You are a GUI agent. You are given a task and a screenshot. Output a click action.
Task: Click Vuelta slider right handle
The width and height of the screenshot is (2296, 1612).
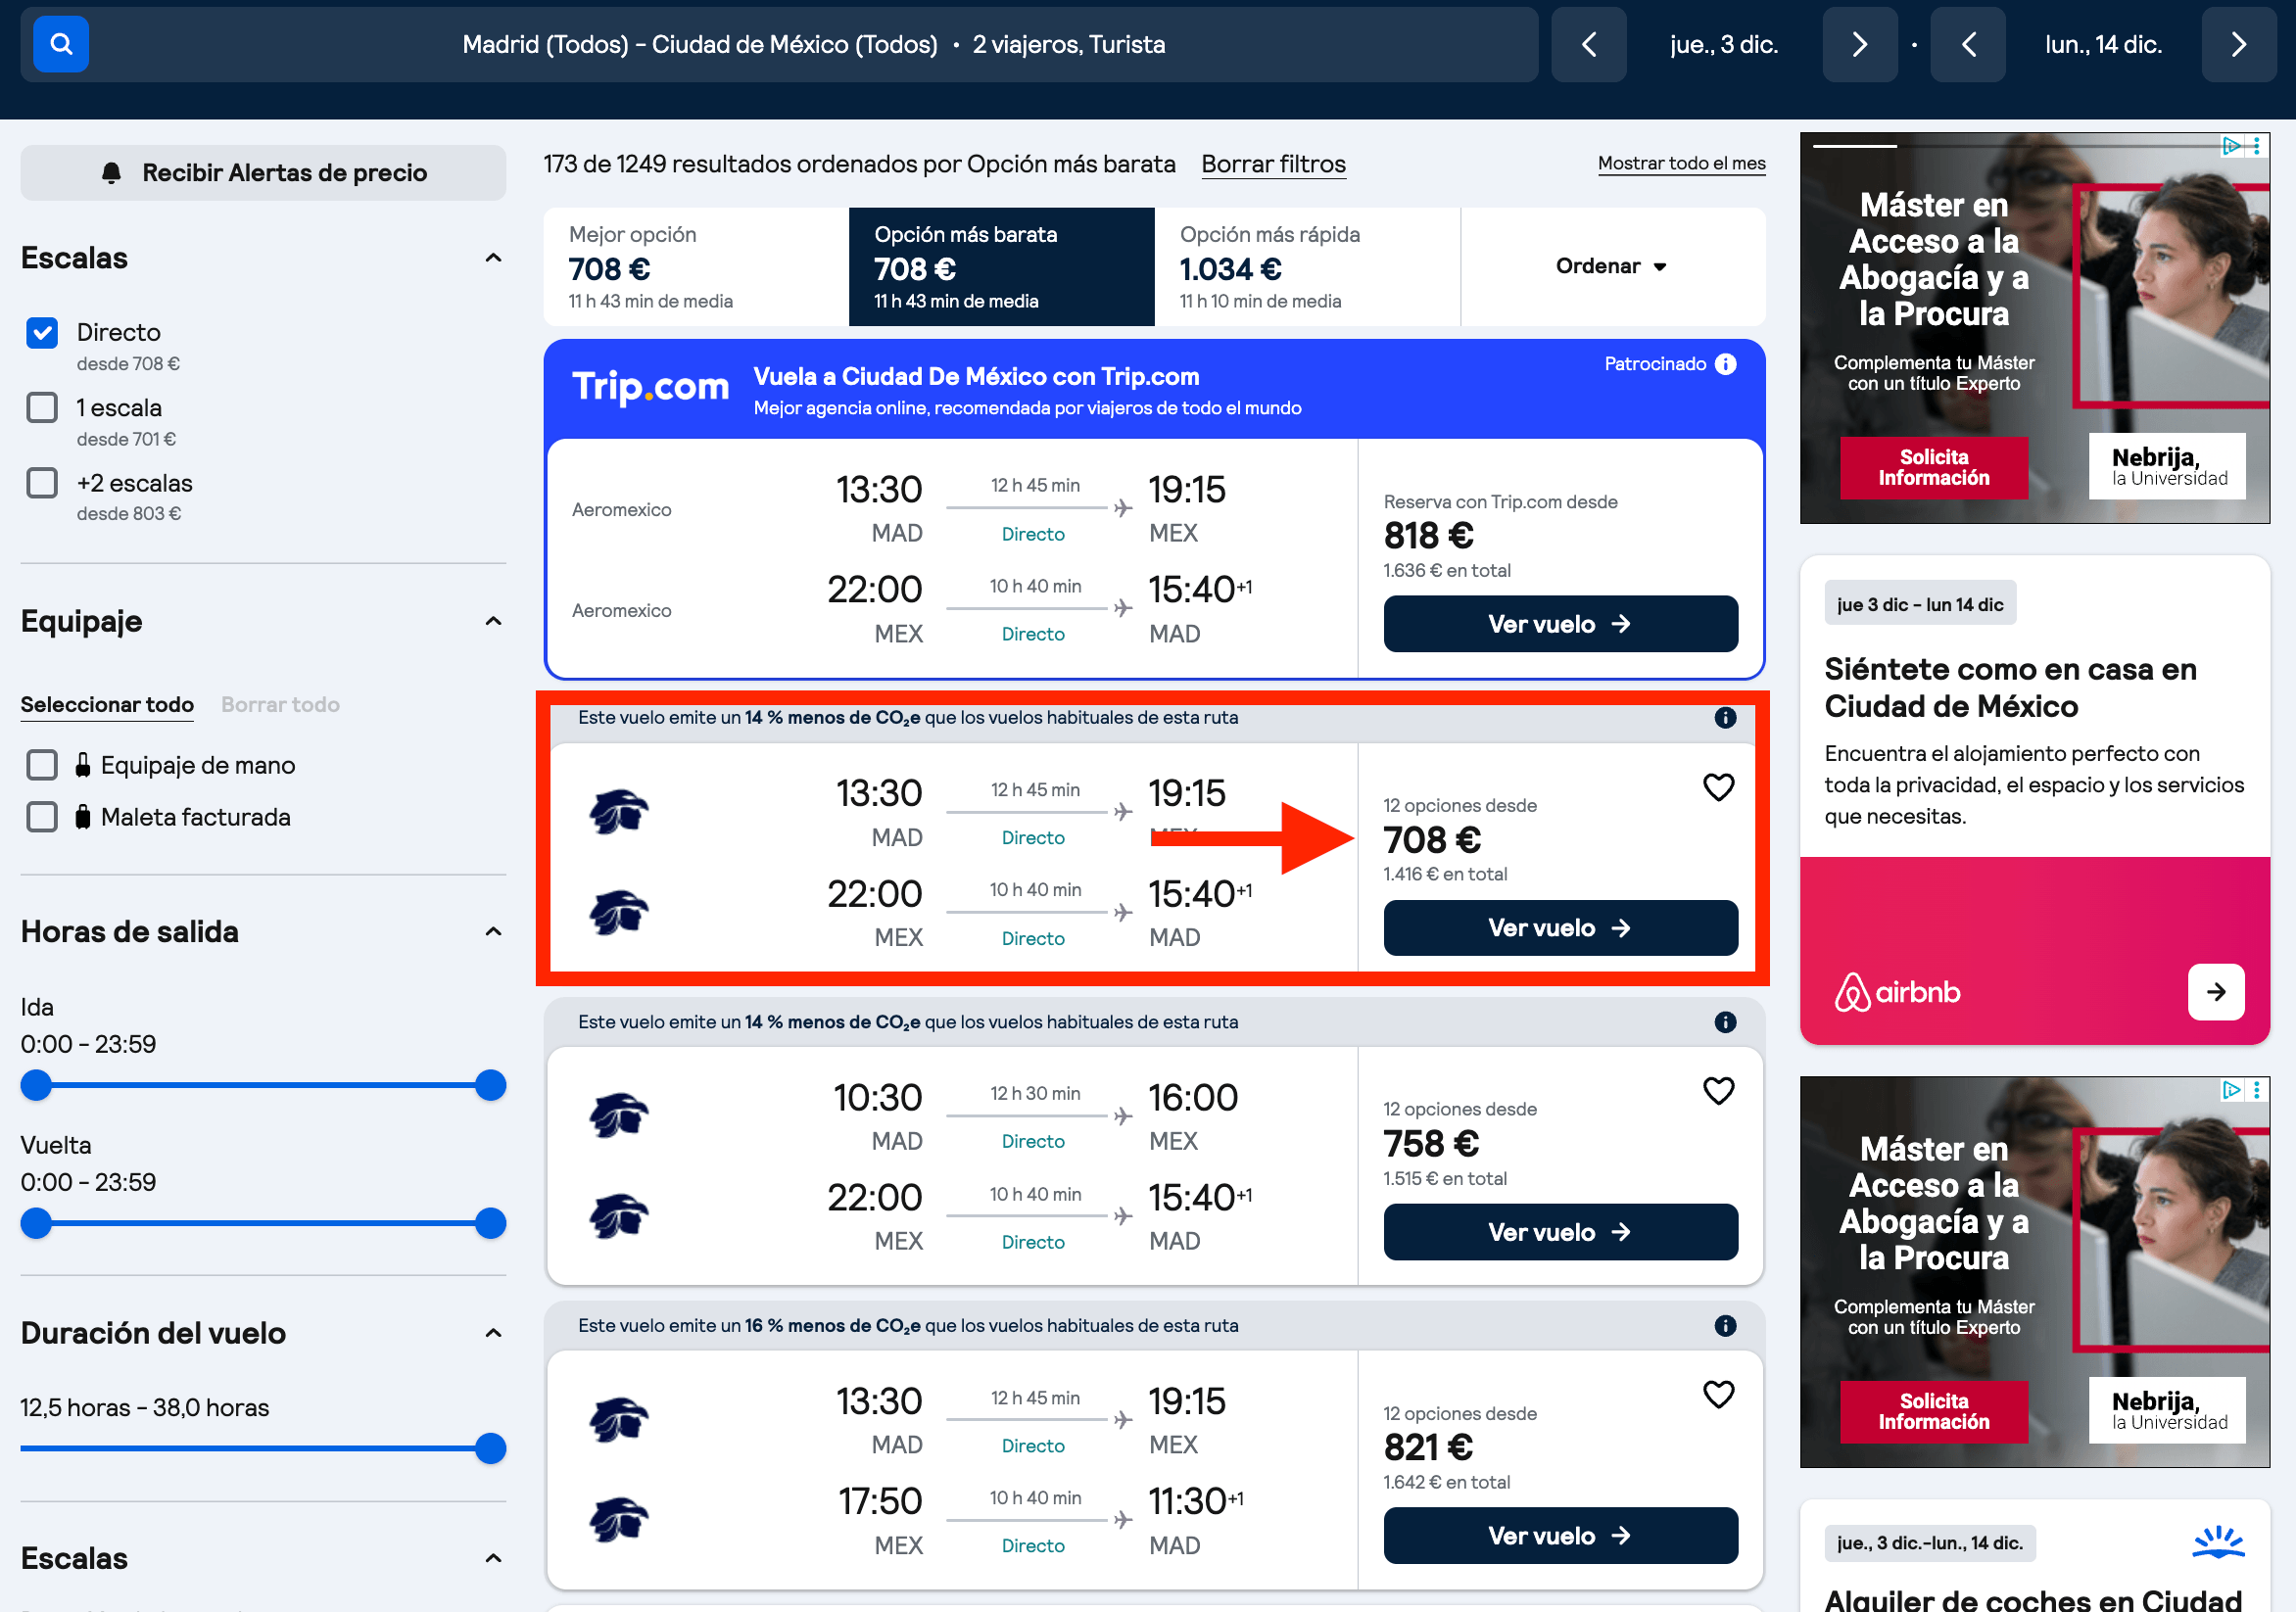[x=490, y=1223]
